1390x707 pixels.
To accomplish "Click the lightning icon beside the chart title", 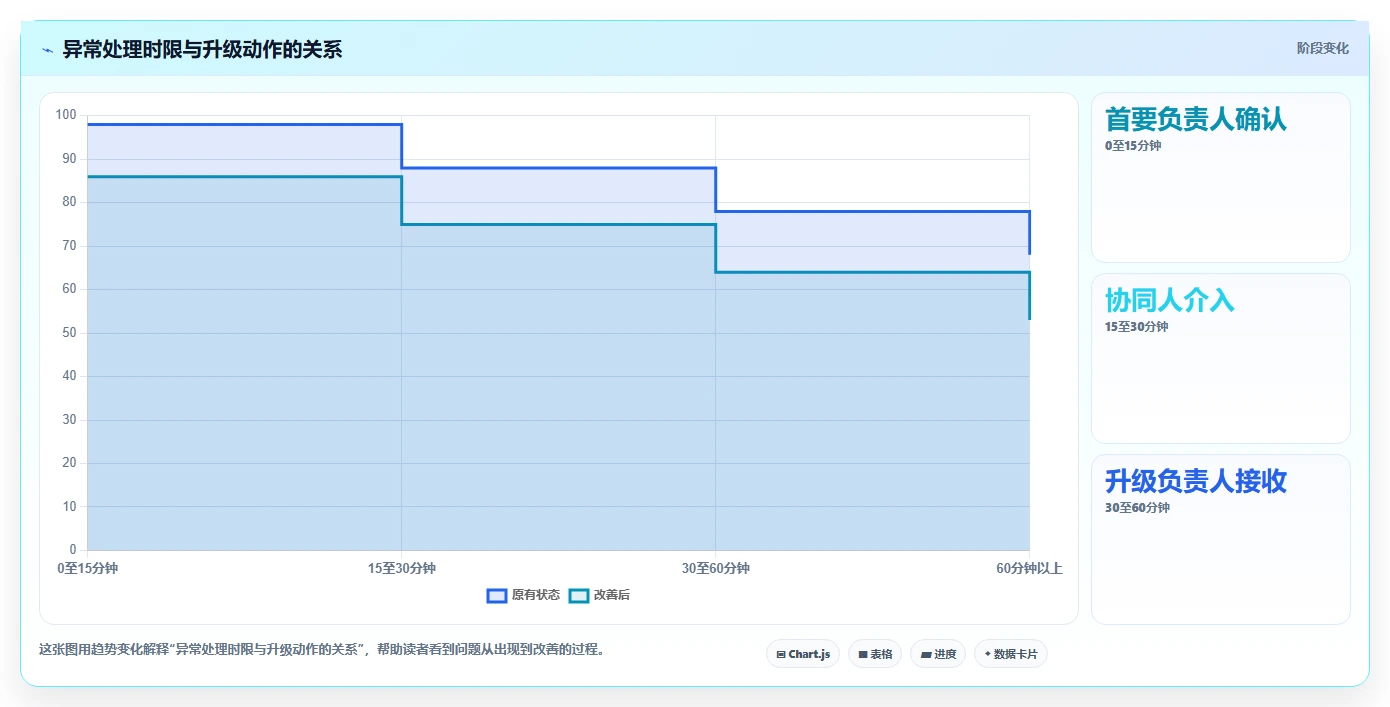I will pyautogui.click(x=47, y=50).
